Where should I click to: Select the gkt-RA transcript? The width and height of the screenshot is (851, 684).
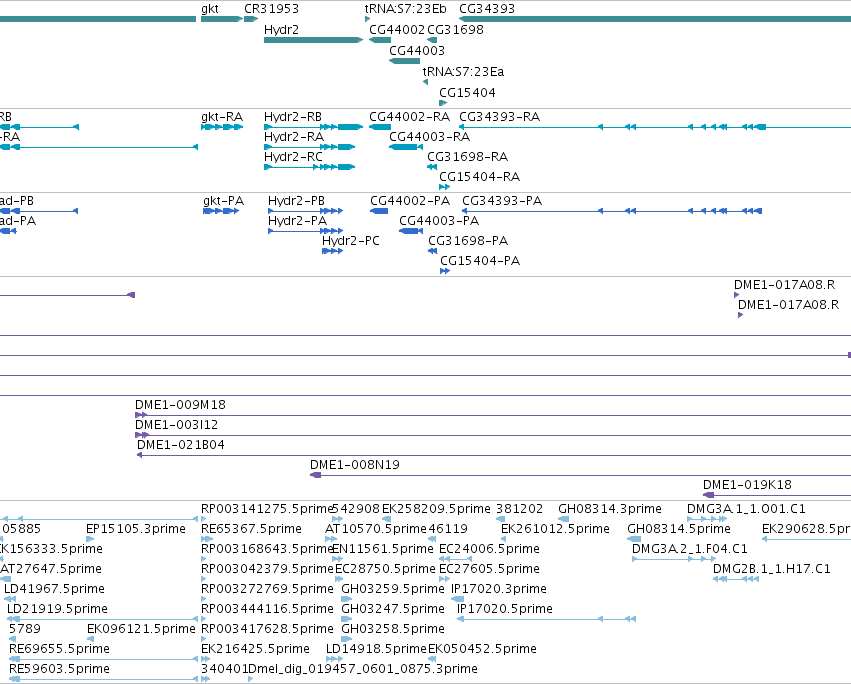222,127
